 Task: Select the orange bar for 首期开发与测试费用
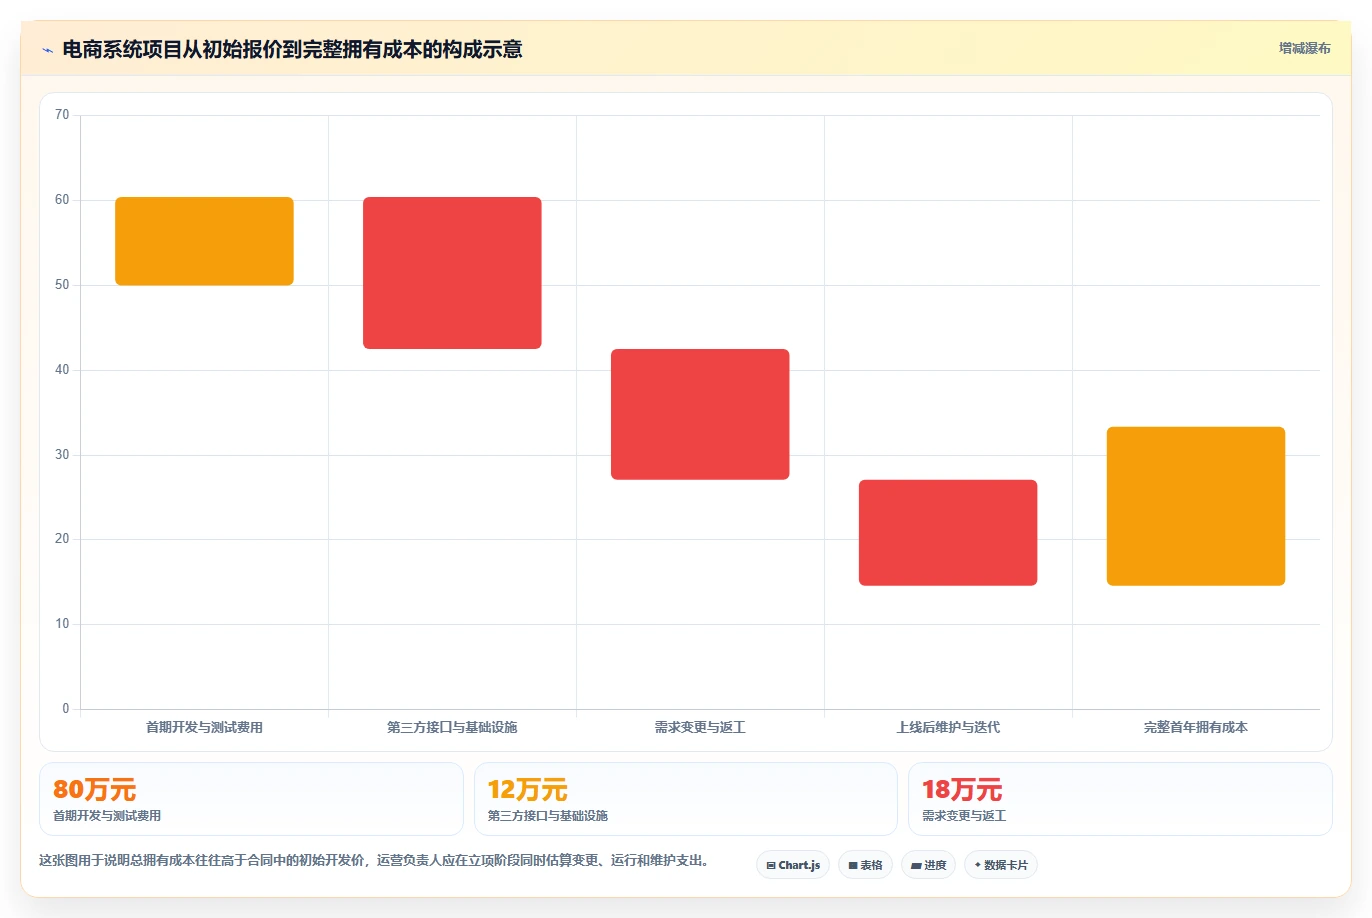(x=204, y=241)
